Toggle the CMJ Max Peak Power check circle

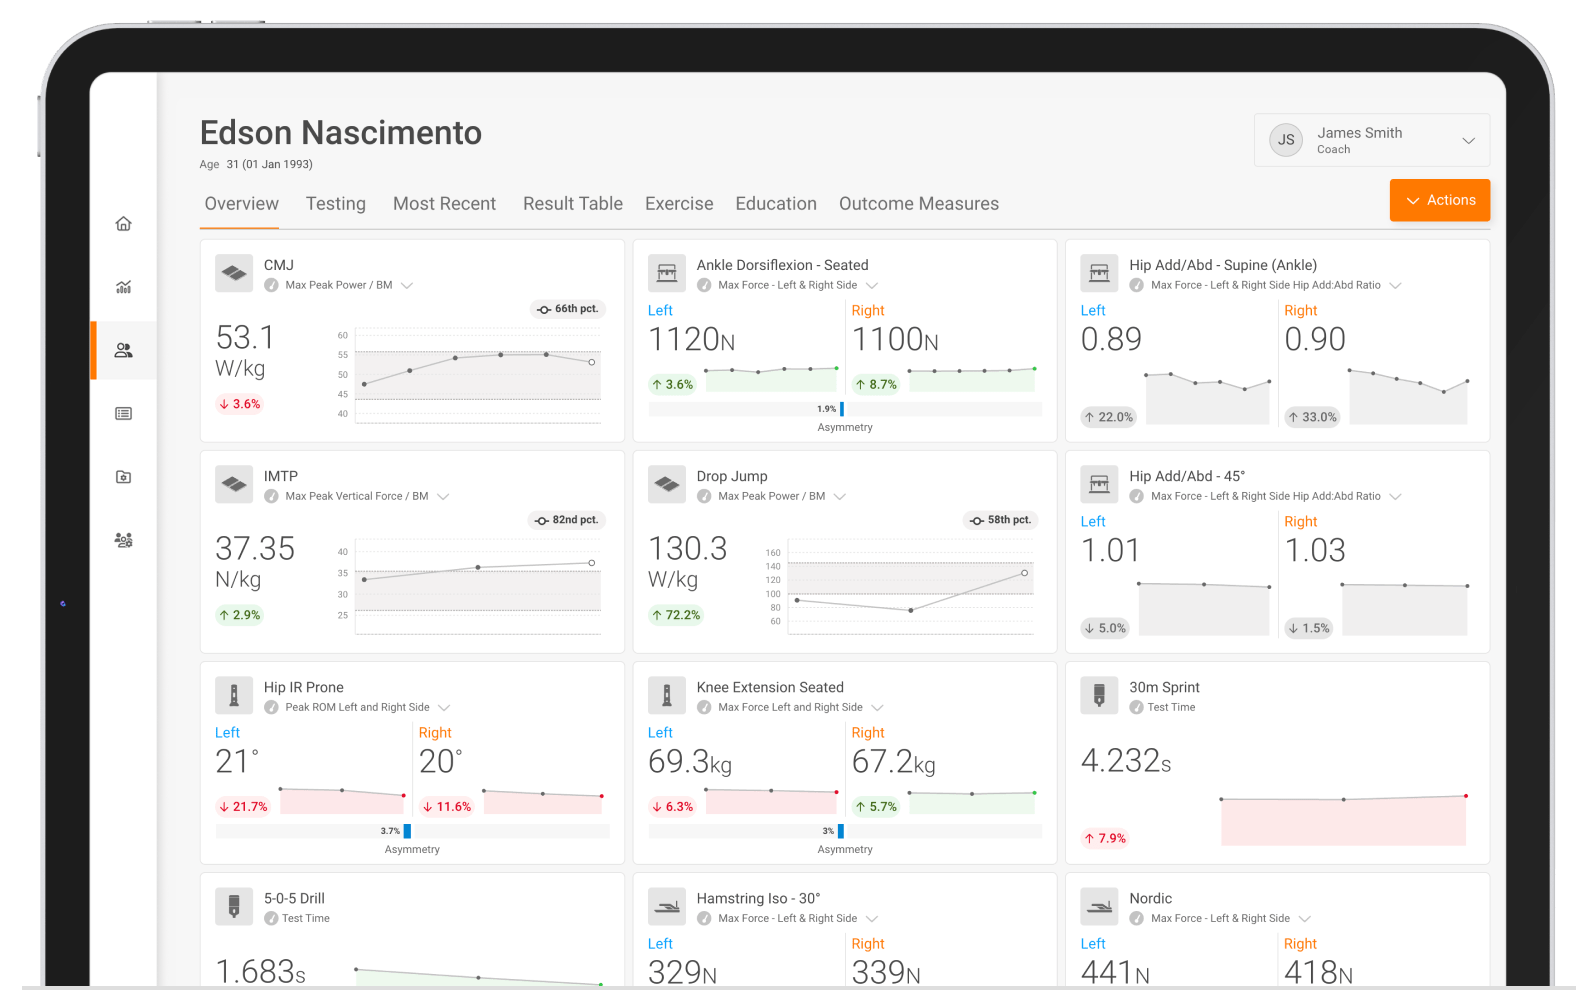(271, 285)
